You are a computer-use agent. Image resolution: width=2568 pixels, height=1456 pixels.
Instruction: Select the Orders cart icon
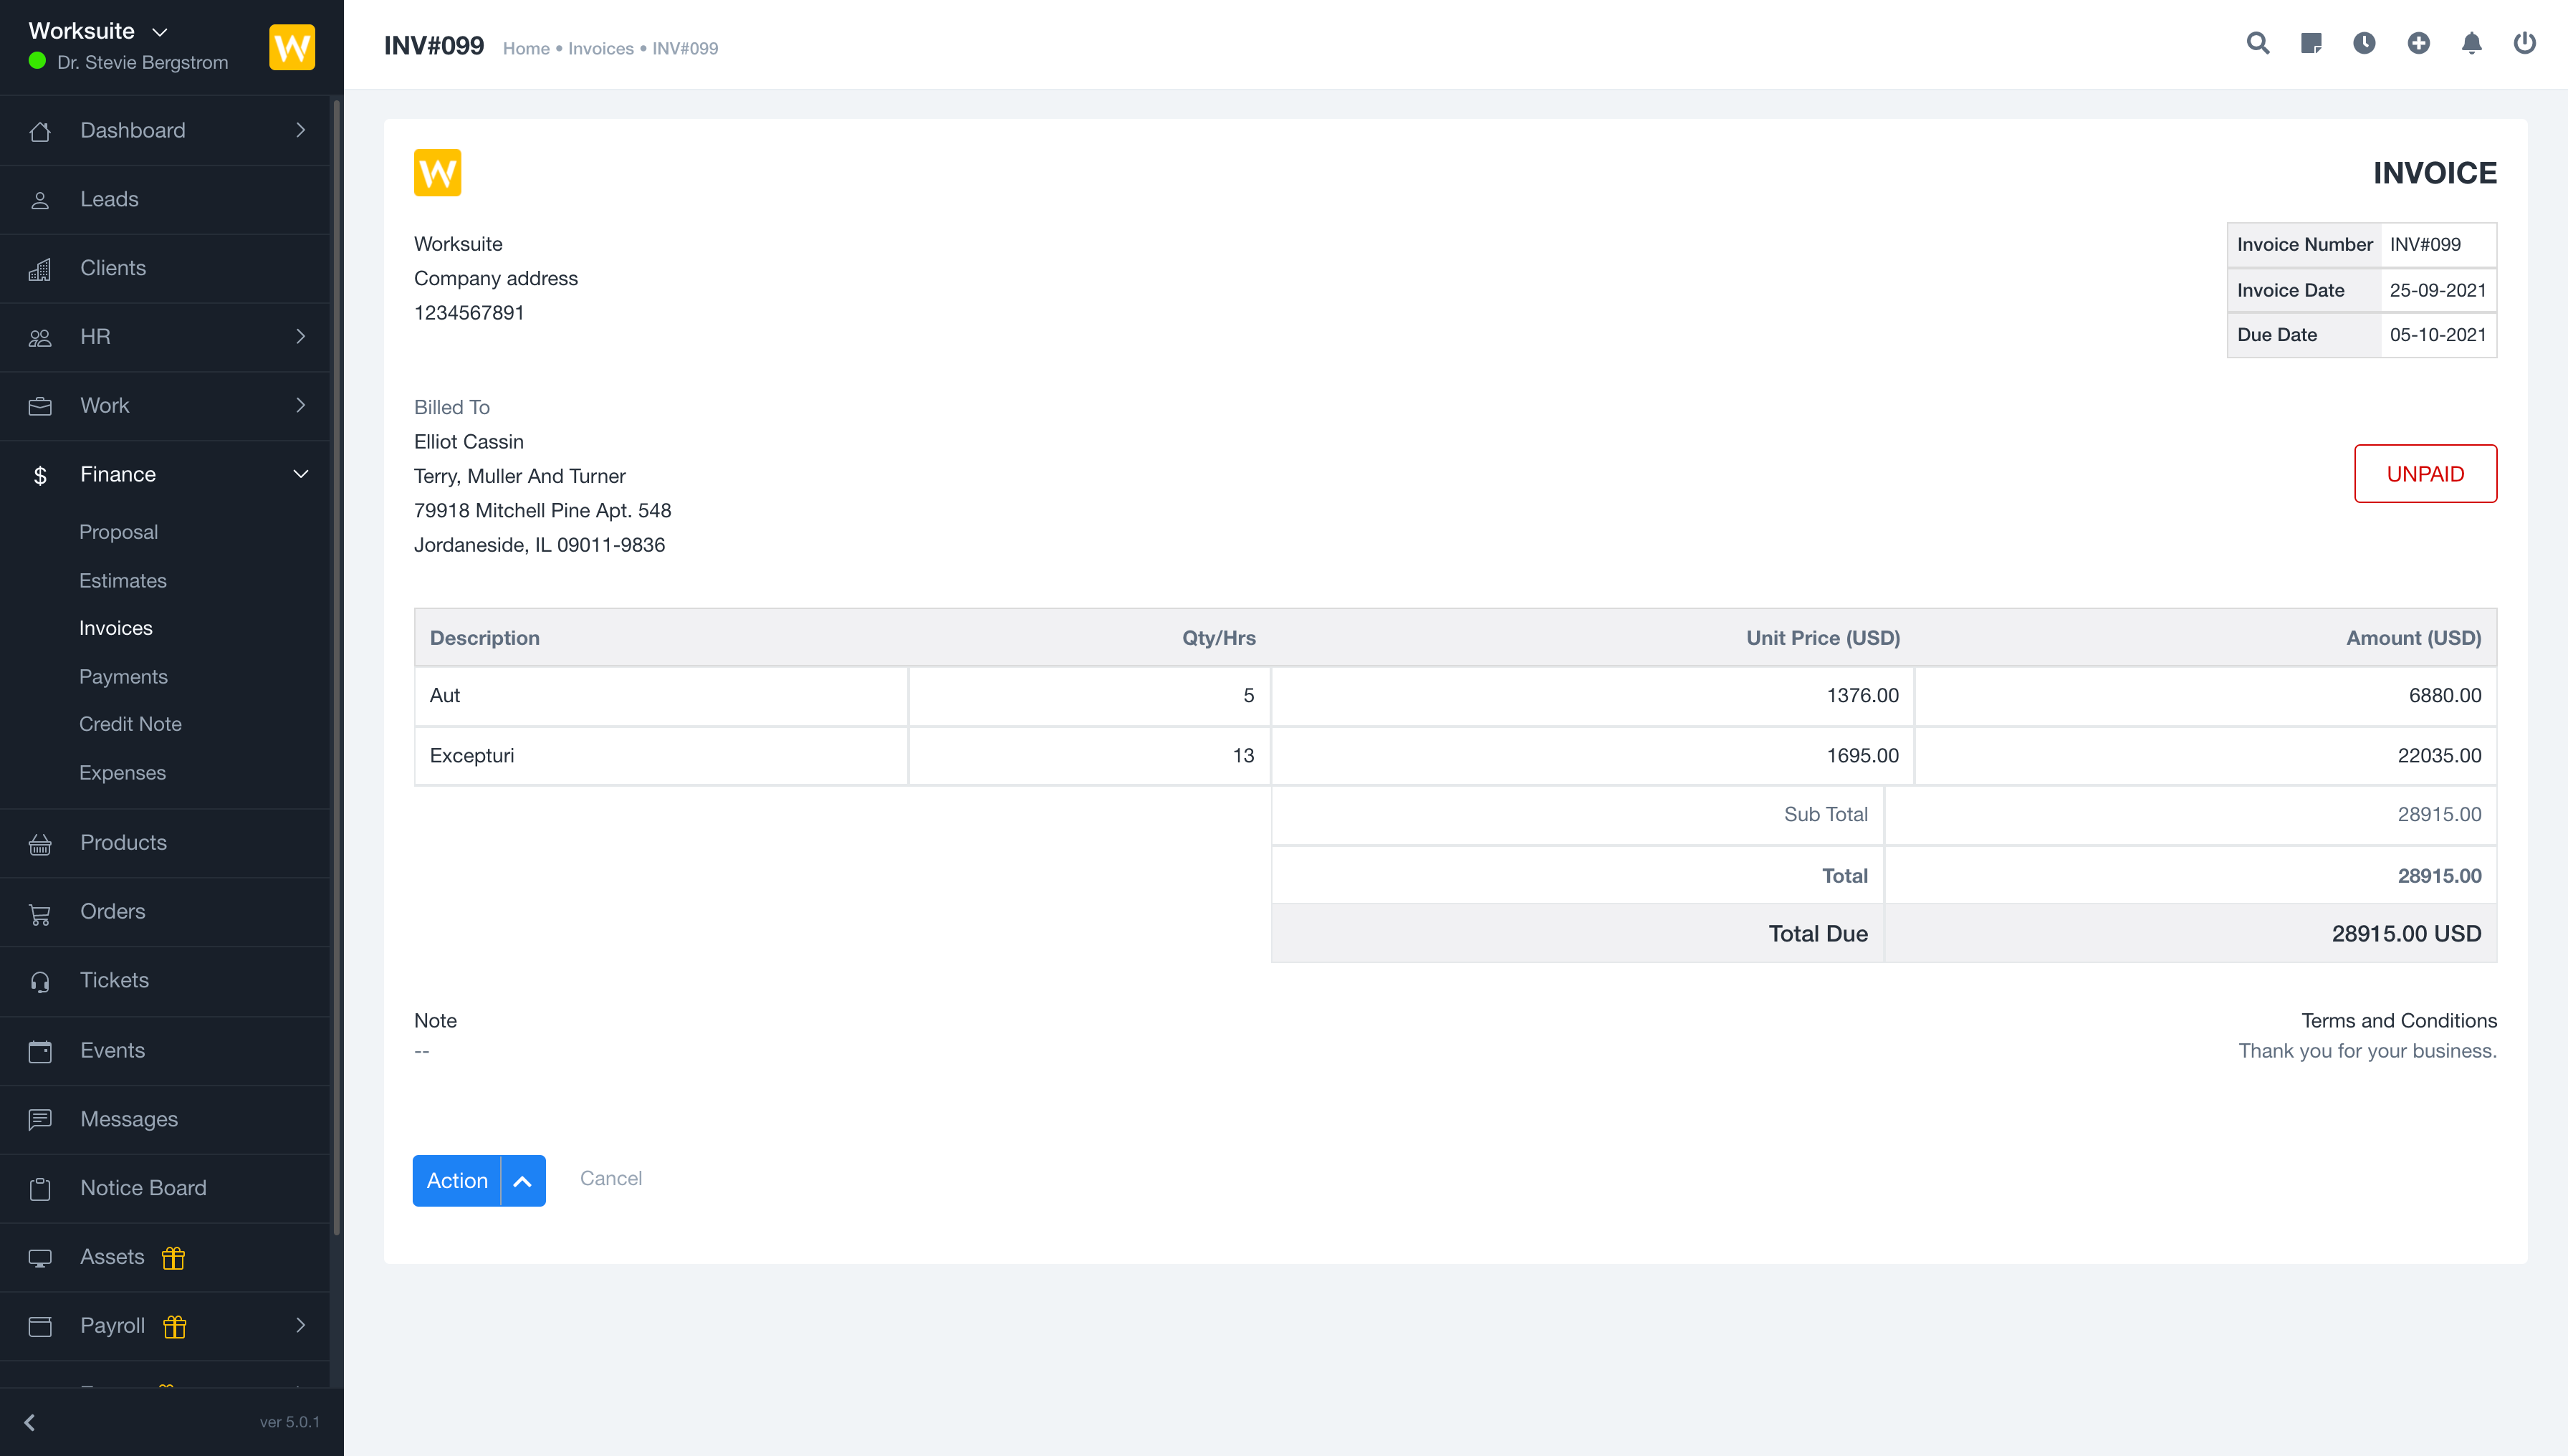pyautogui.click(x=40, y=912)
